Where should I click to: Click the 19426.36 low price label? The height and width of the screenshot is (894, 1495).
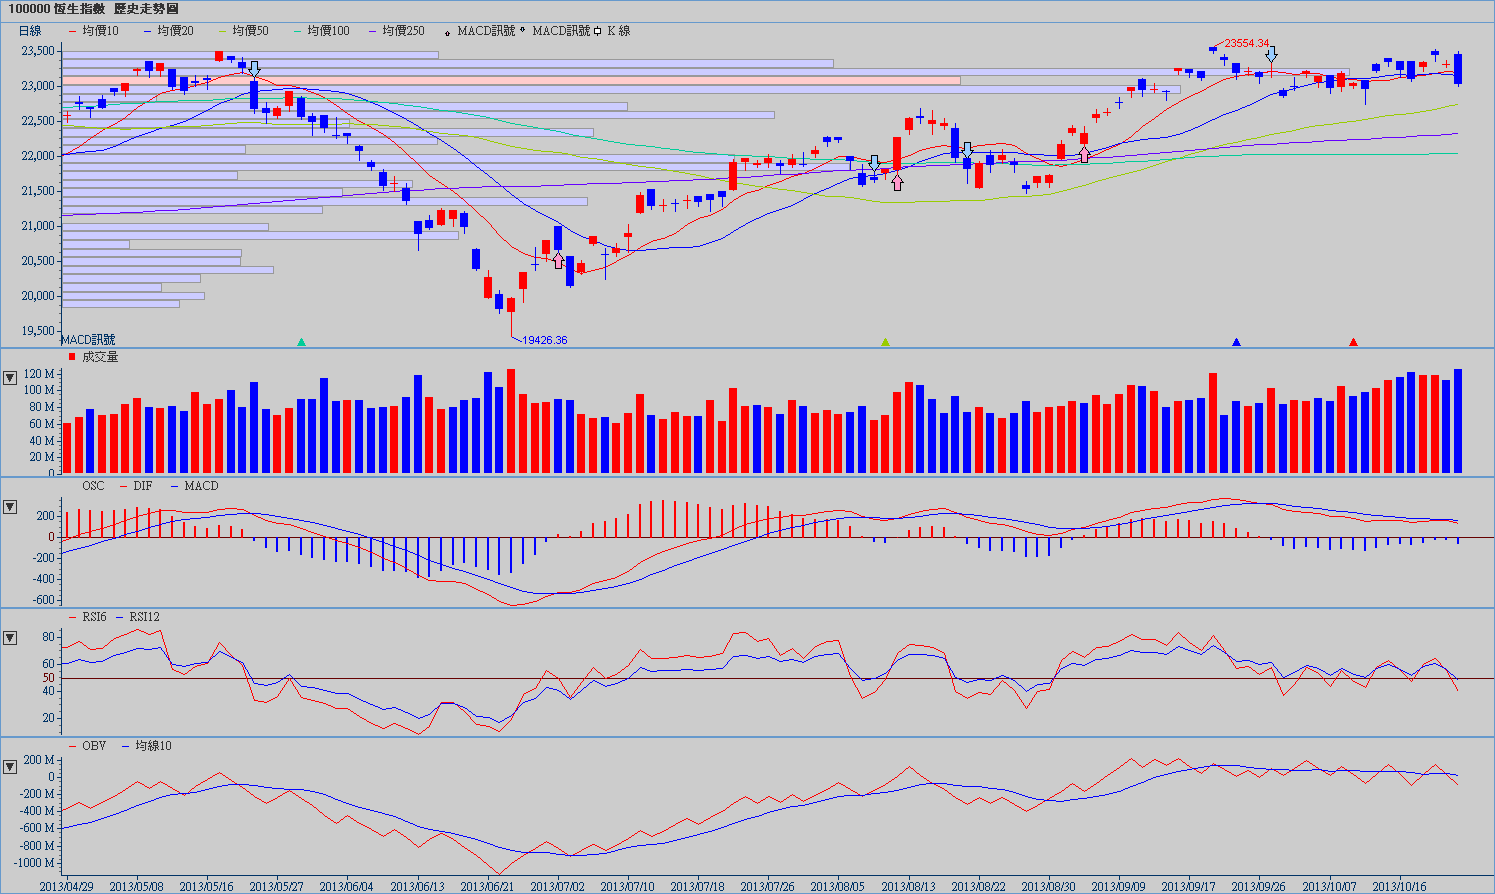545,340
